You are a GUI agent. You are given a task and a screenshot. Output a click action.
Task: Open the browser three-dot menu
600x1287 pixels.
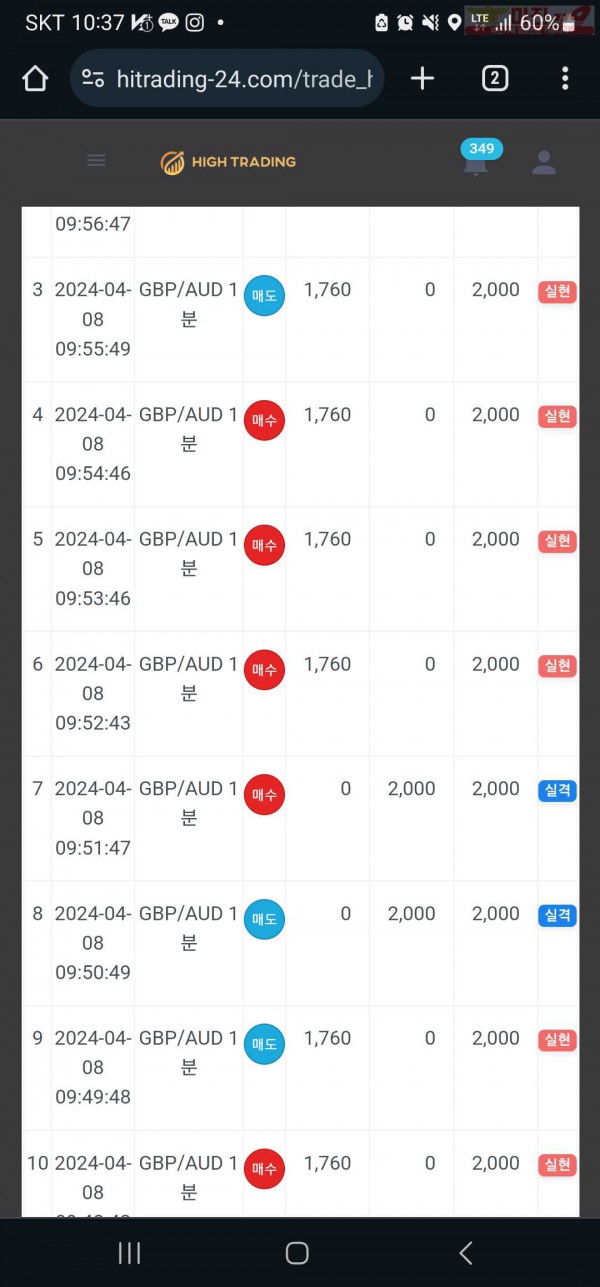pos(565,78)
